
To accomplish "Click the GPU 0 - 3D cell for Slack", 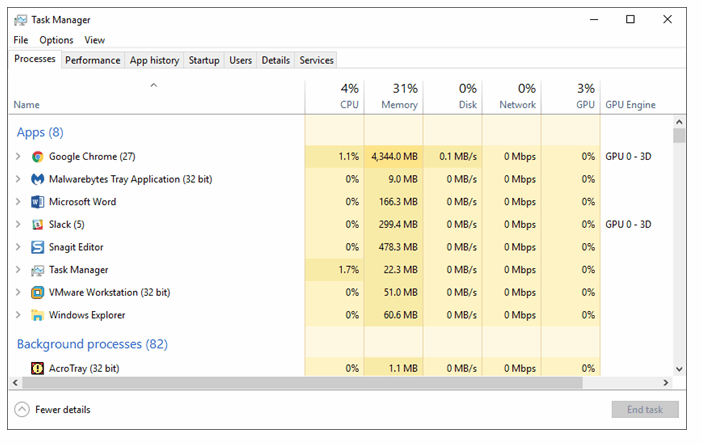I will (628, 224).
